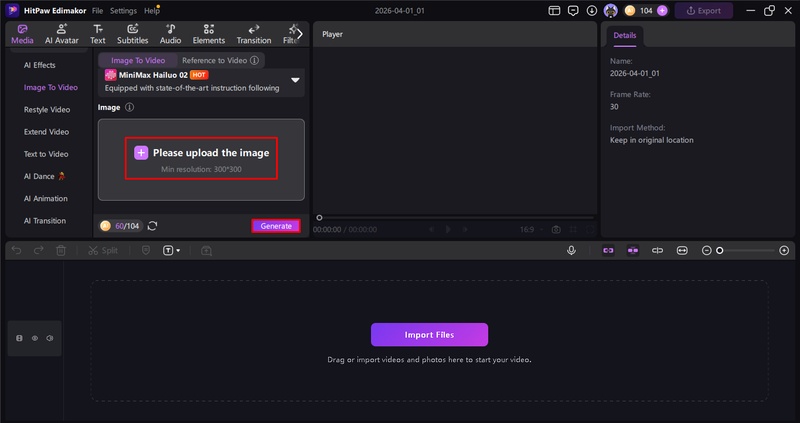The height and width of the screenshot is (423, 800).
Task: Toggle the track lock icon
Action: [x=19, y=339]
